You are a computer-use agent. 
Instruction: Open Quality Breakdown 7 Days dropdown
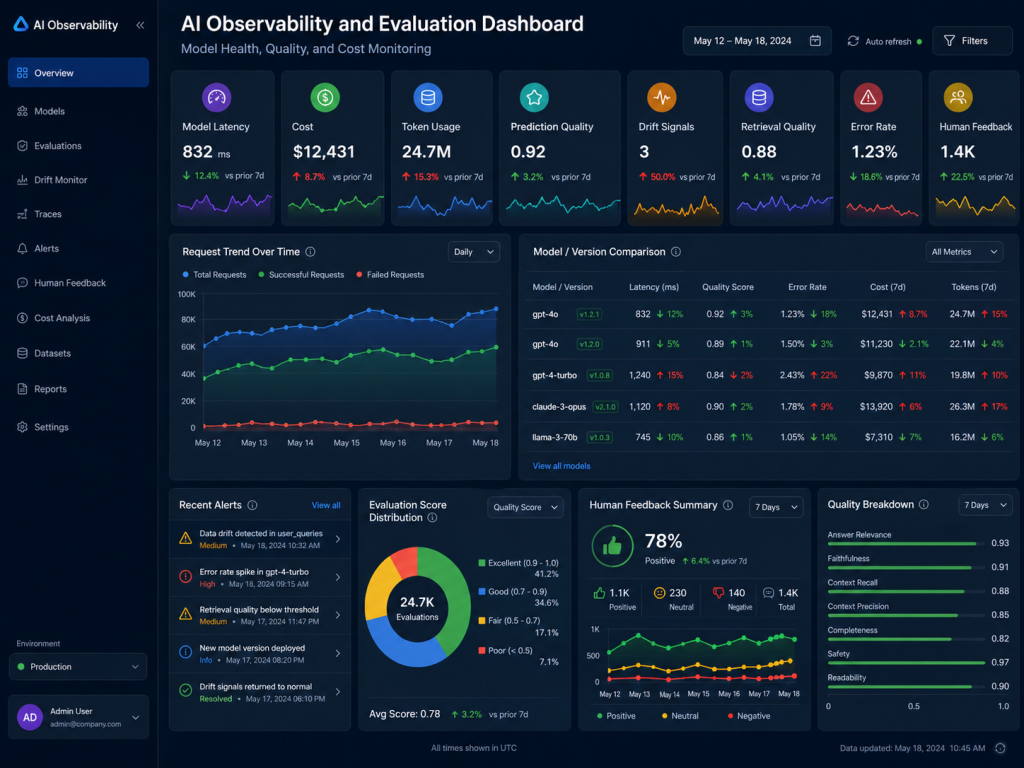point(985,505)
